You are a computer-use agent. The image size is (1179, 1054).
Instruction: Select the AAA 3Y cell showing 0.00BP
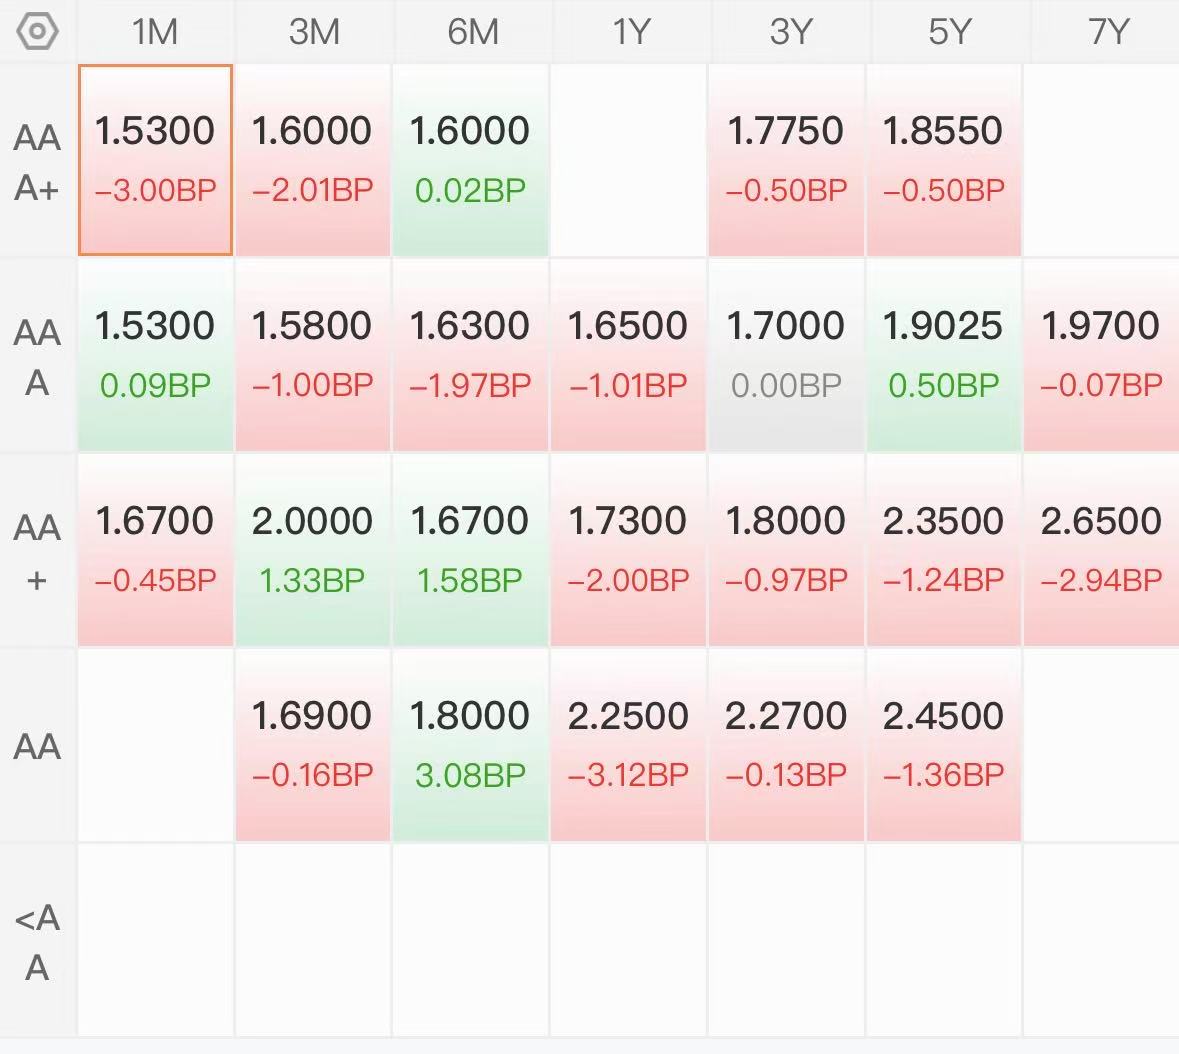pos(786,355)
